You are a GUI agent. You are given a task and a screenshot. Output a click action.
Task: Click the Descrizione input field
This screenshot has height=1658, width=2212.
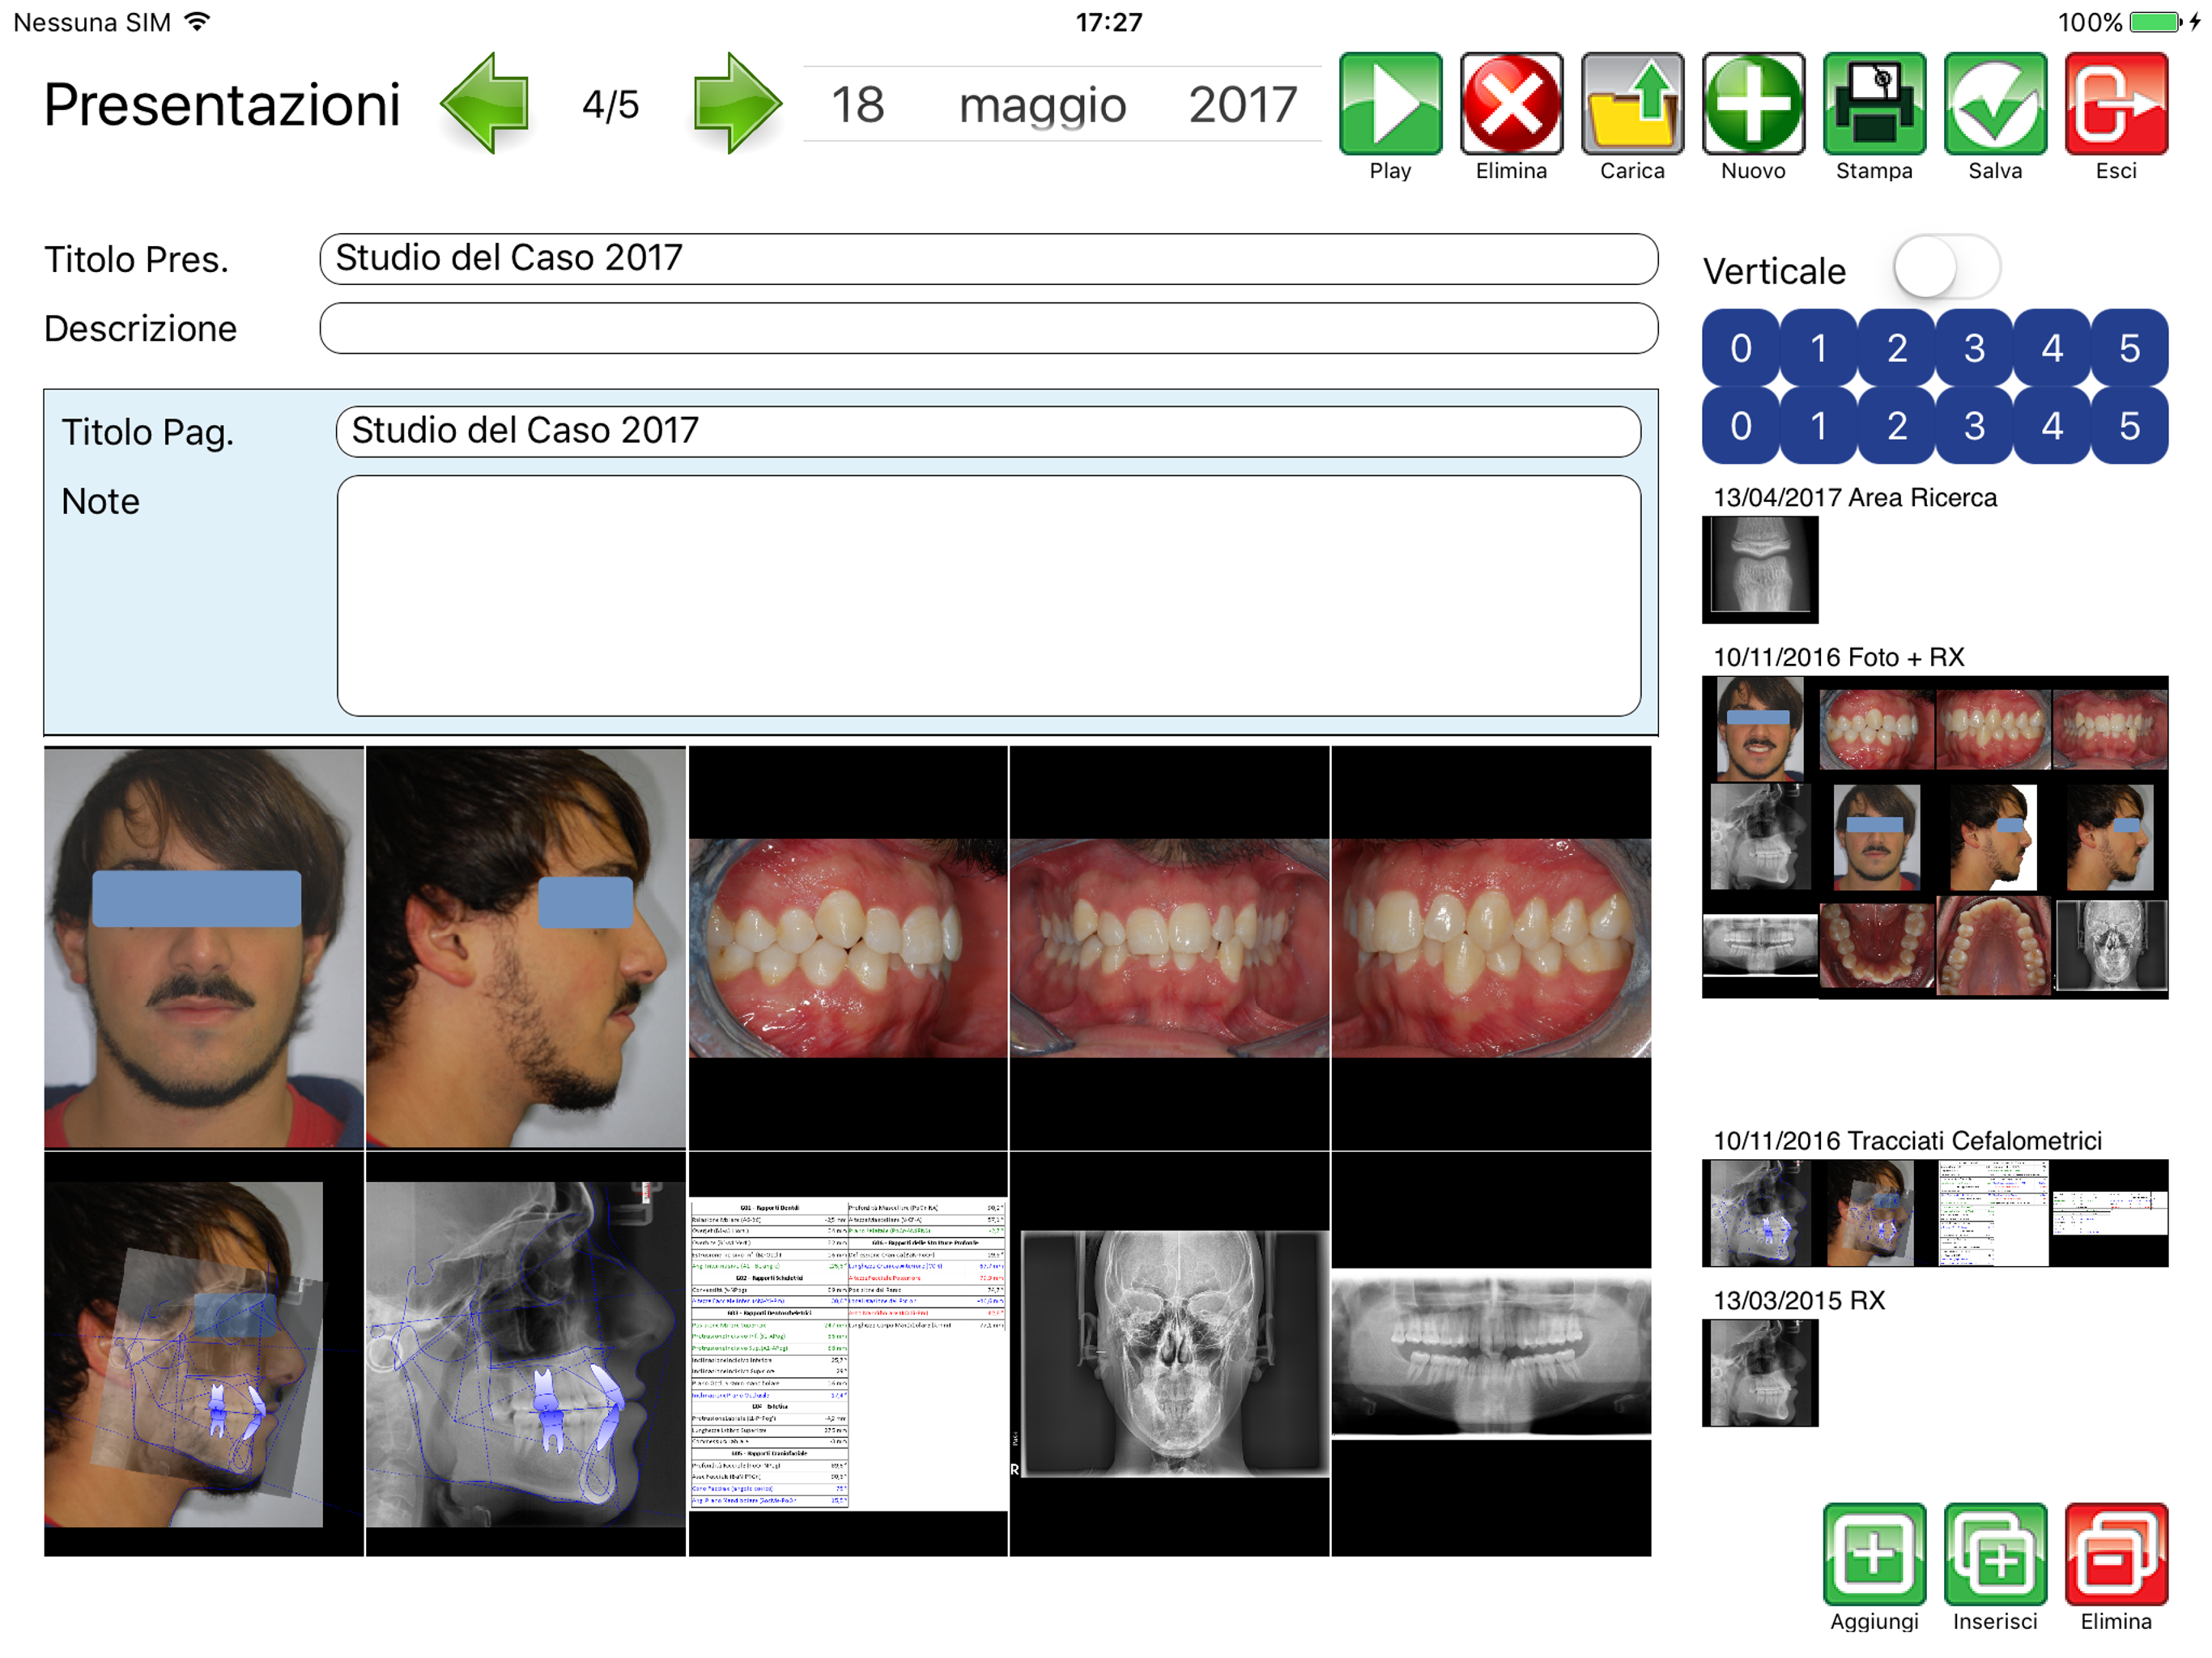pos(988,329)
